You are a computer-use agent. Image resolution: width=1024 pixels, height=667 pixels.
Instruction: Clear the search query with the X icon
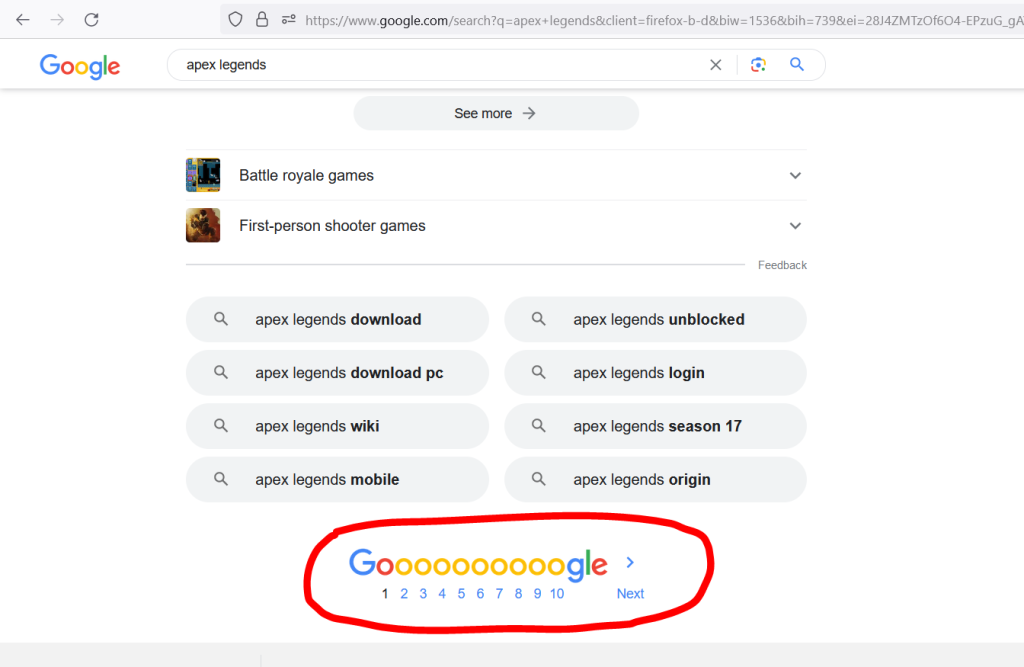pyautogui.click(x=716, y=64)
